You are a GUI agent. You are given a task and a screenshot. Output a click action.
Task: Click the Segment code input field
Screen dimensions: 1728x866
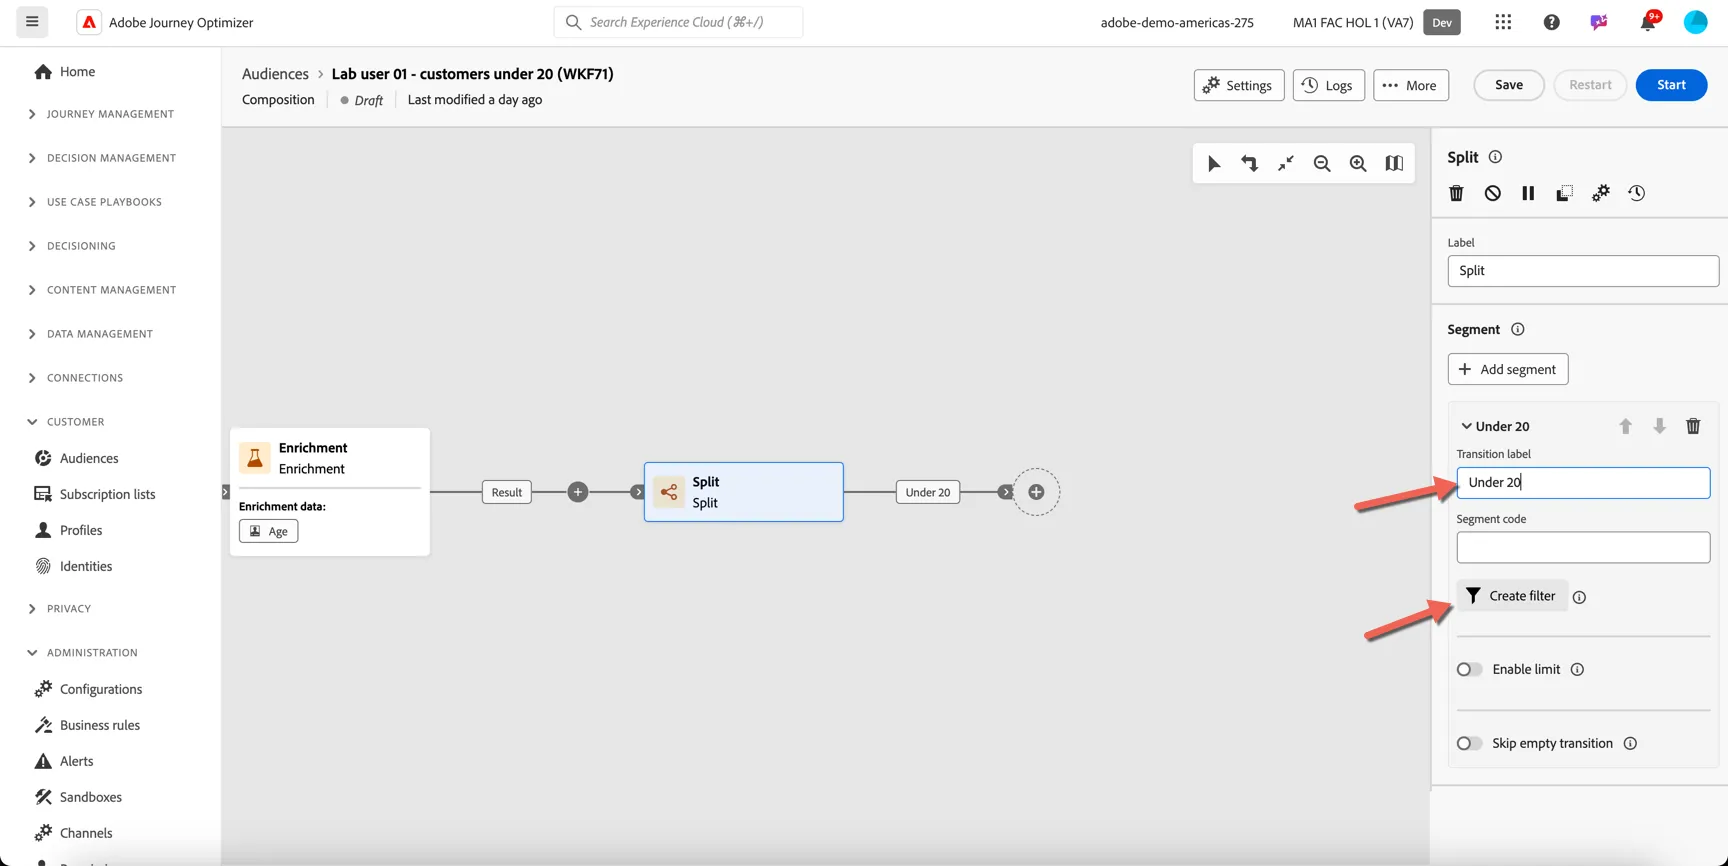point(1583,547)
